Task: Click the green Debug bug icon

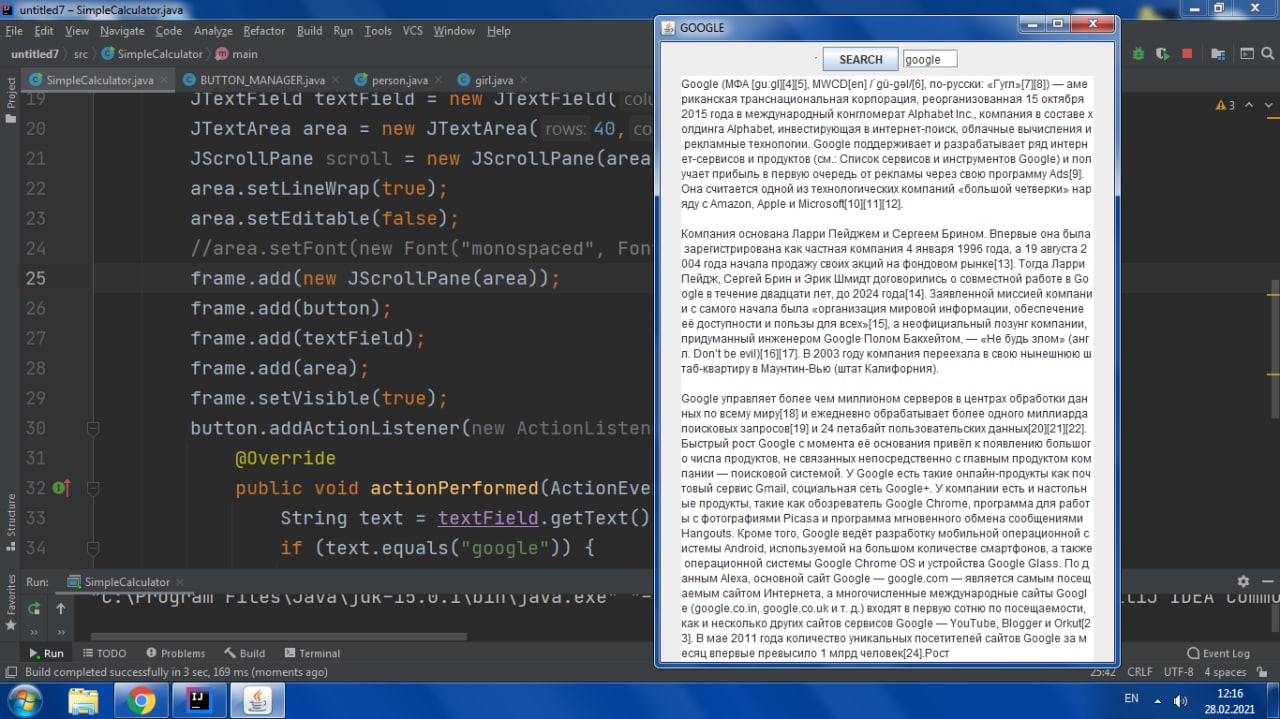Action: 1139,54
